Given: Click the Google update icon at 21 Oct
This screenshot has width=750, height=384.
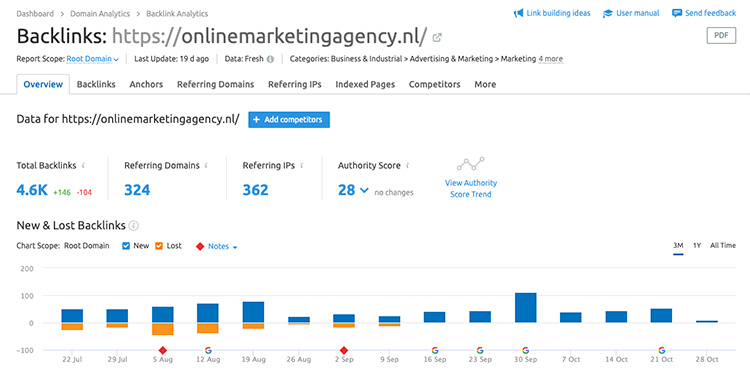Looking at the screenshot, I should click(662, 351).
